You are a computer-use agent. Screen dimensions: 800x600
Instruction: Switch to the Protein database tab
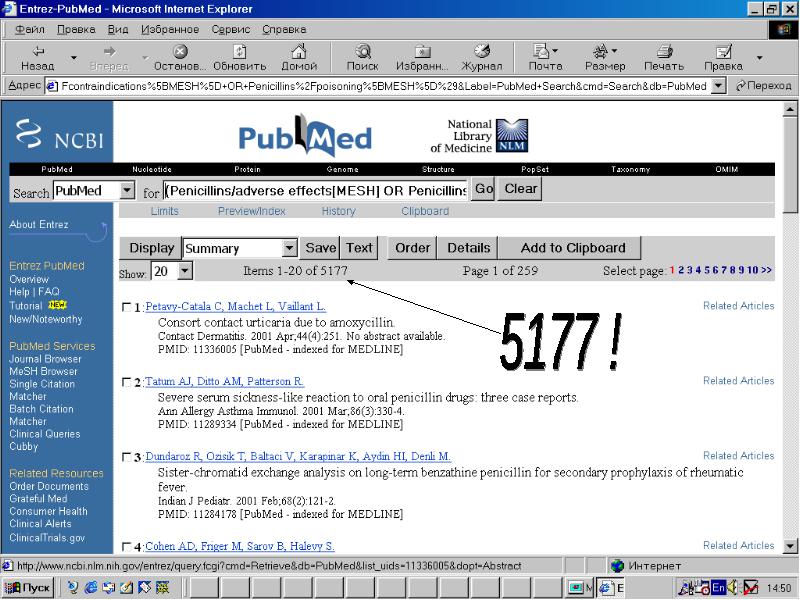click(247, 169)
